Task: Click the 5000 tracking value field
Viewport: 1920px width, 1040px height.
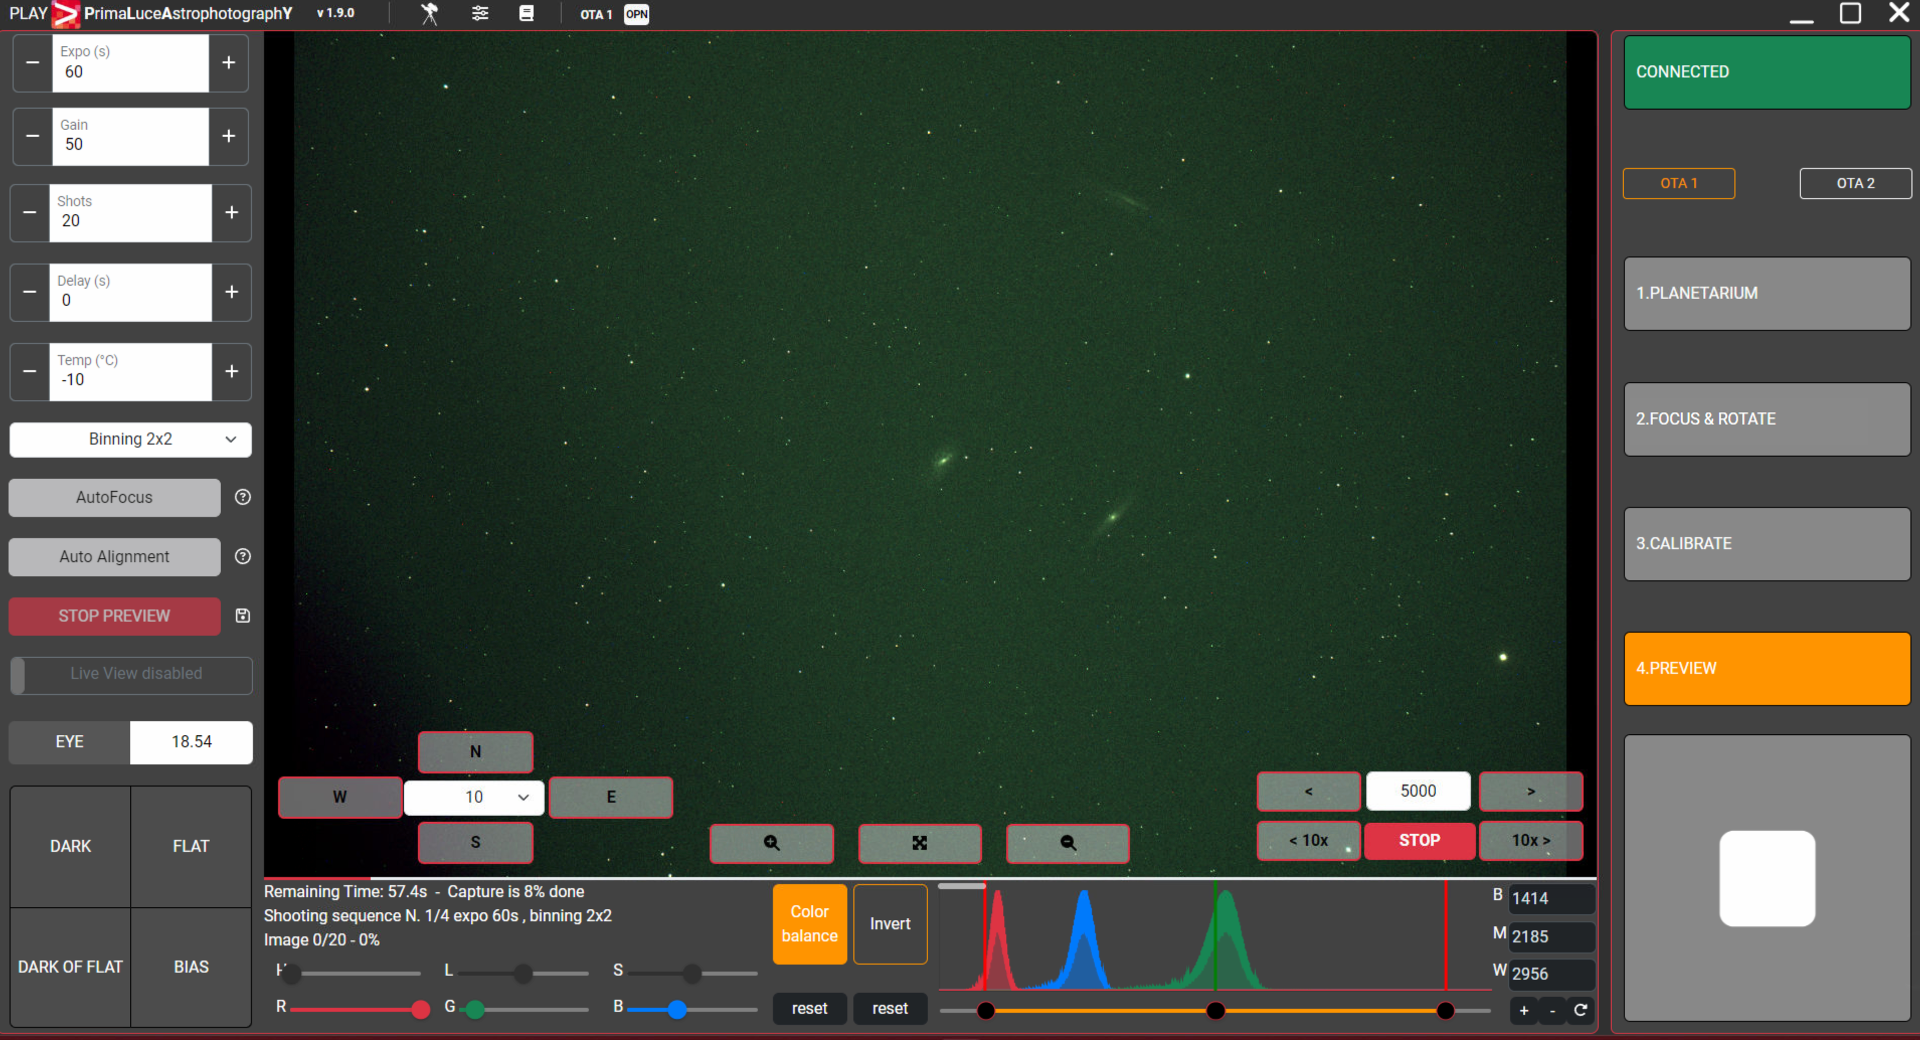Action: (1418, 790)
